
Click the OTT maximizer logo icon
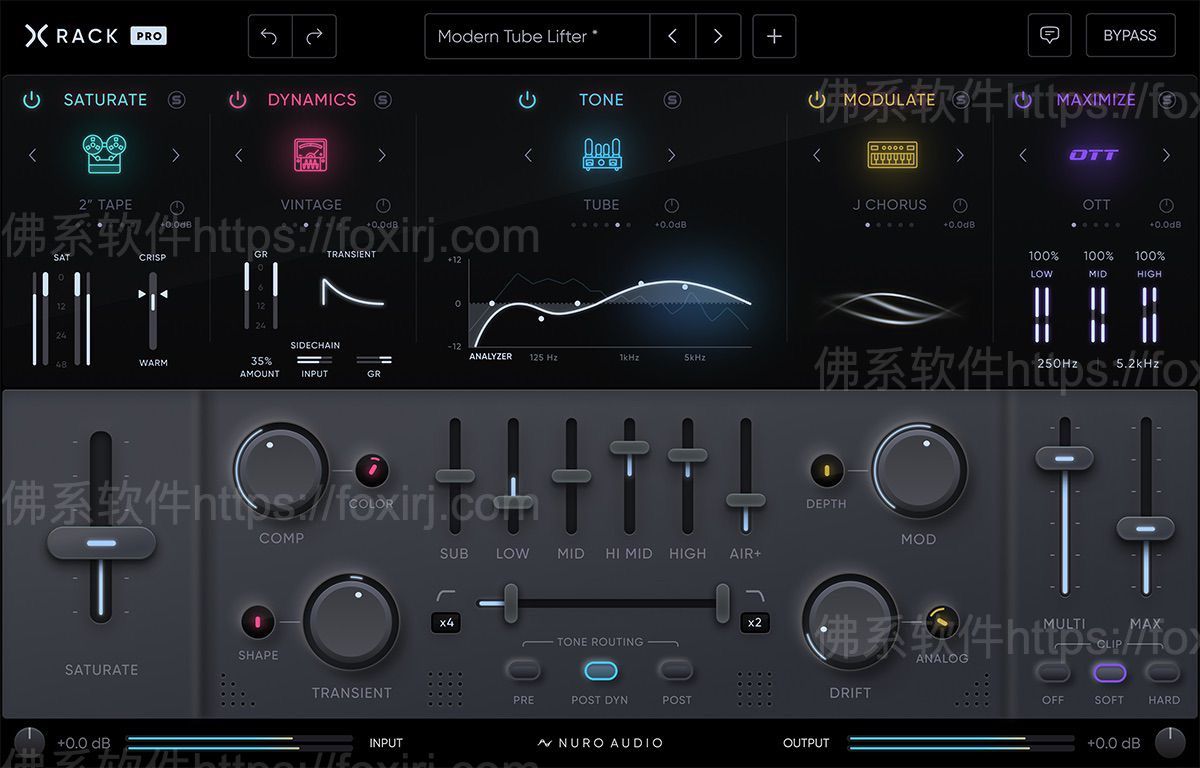[x=1094, y=155]
